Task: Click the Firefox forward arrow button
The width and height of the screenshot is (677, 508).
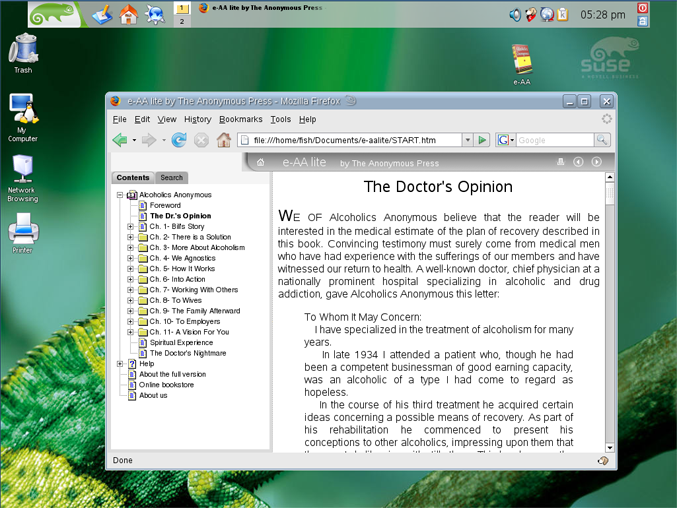Action: pyautogui.click(x=149, y=140)
